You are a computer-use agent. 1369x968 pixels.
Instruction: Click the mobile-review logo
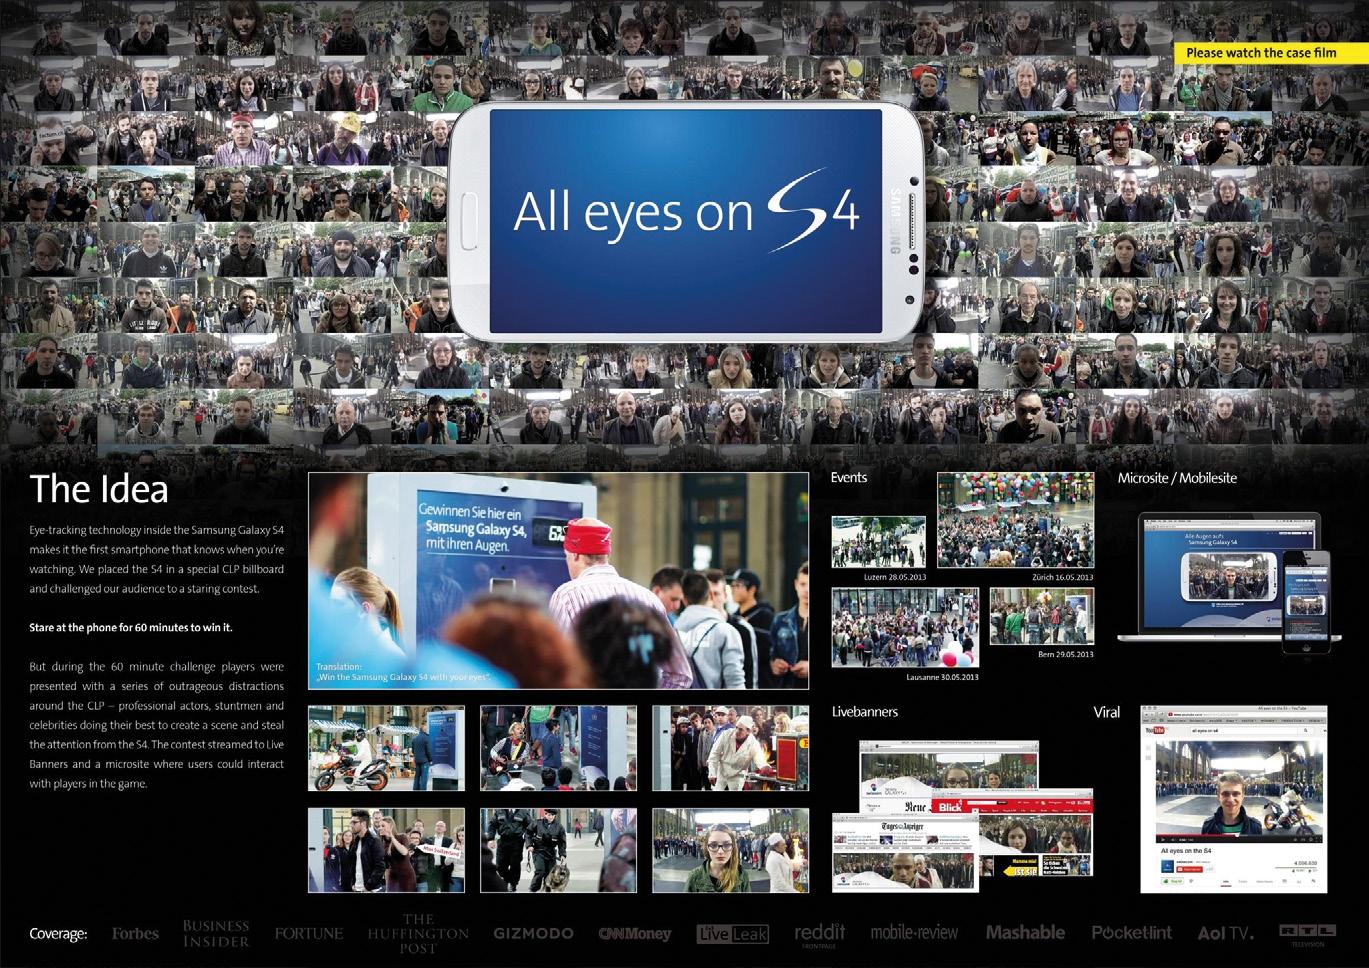[914, 933]
